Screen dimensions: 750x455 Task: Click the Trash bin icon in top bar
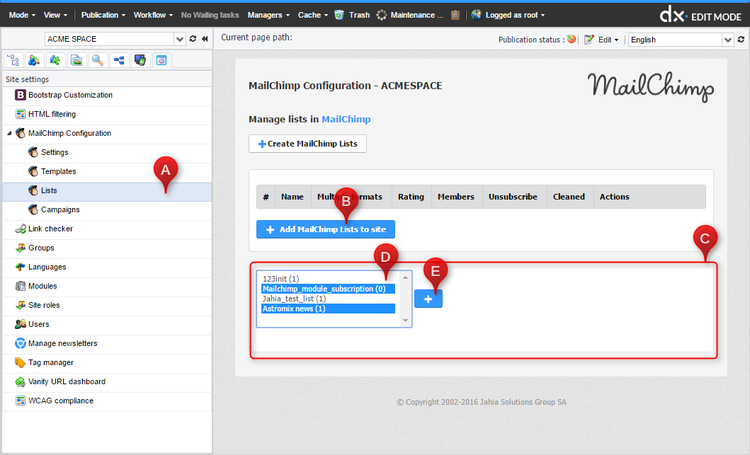point(339,15)
